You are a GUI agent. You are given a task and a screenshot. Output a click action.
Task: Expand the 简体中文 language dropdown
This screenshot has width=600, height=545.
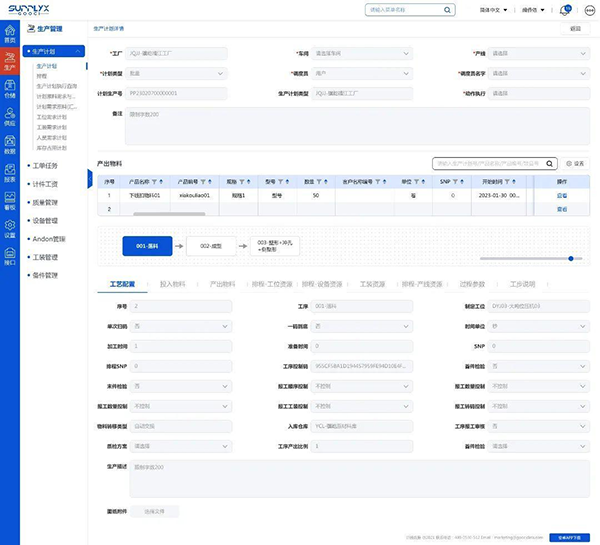[496, 10]
